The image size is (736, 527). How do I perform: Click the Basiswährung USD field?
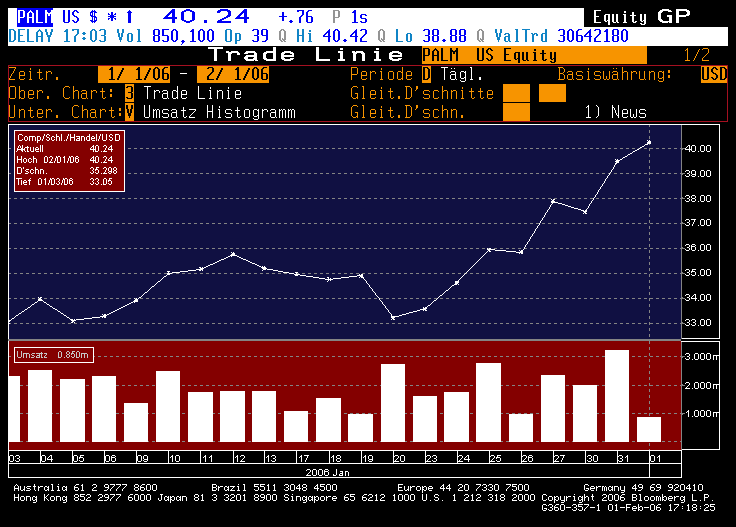[x=714, y=74]
